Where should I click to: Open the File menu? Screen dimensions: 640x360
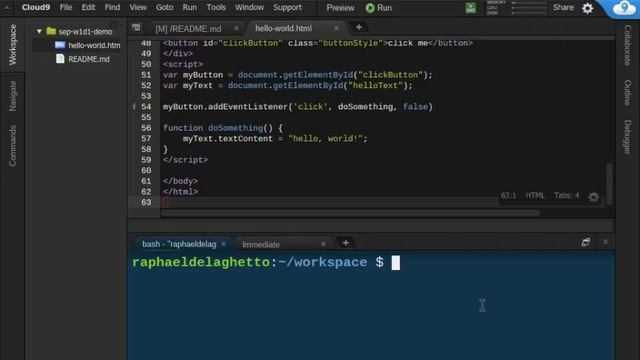[66, 7]
